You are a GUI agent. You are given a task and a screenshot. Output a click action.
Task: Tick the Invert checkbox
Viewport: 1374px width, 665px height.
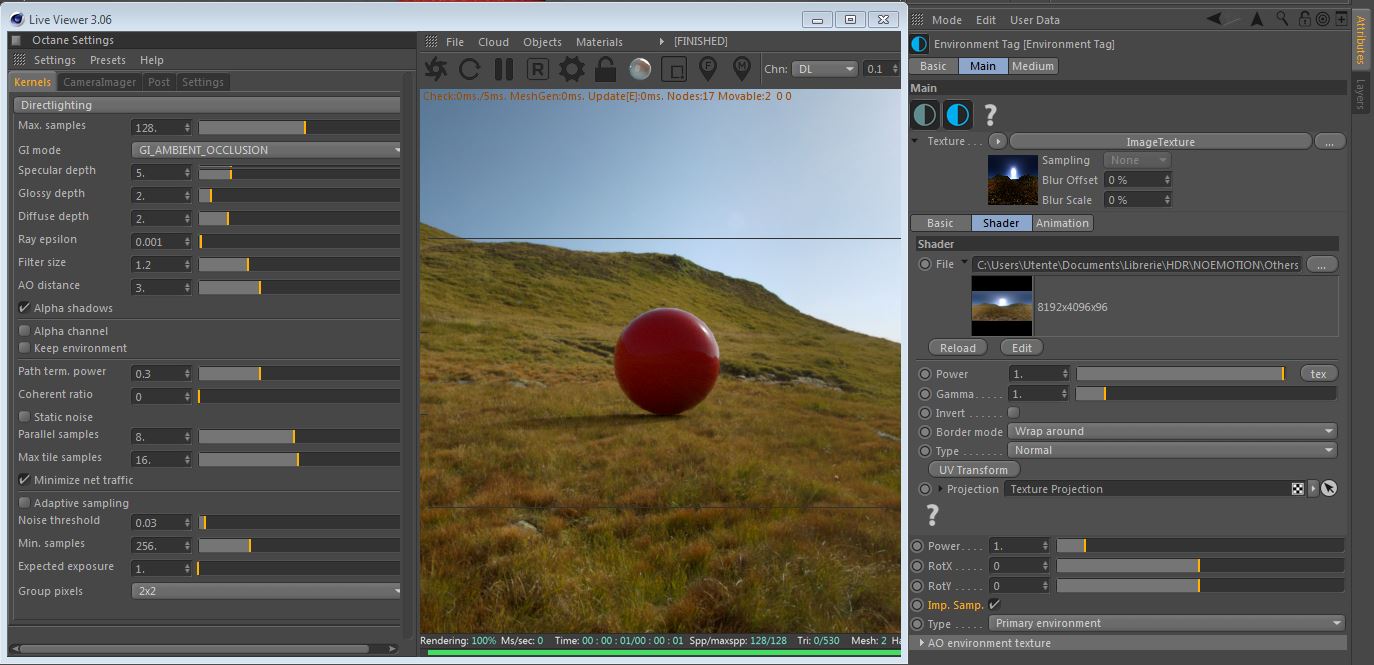tap(1013, 413)
